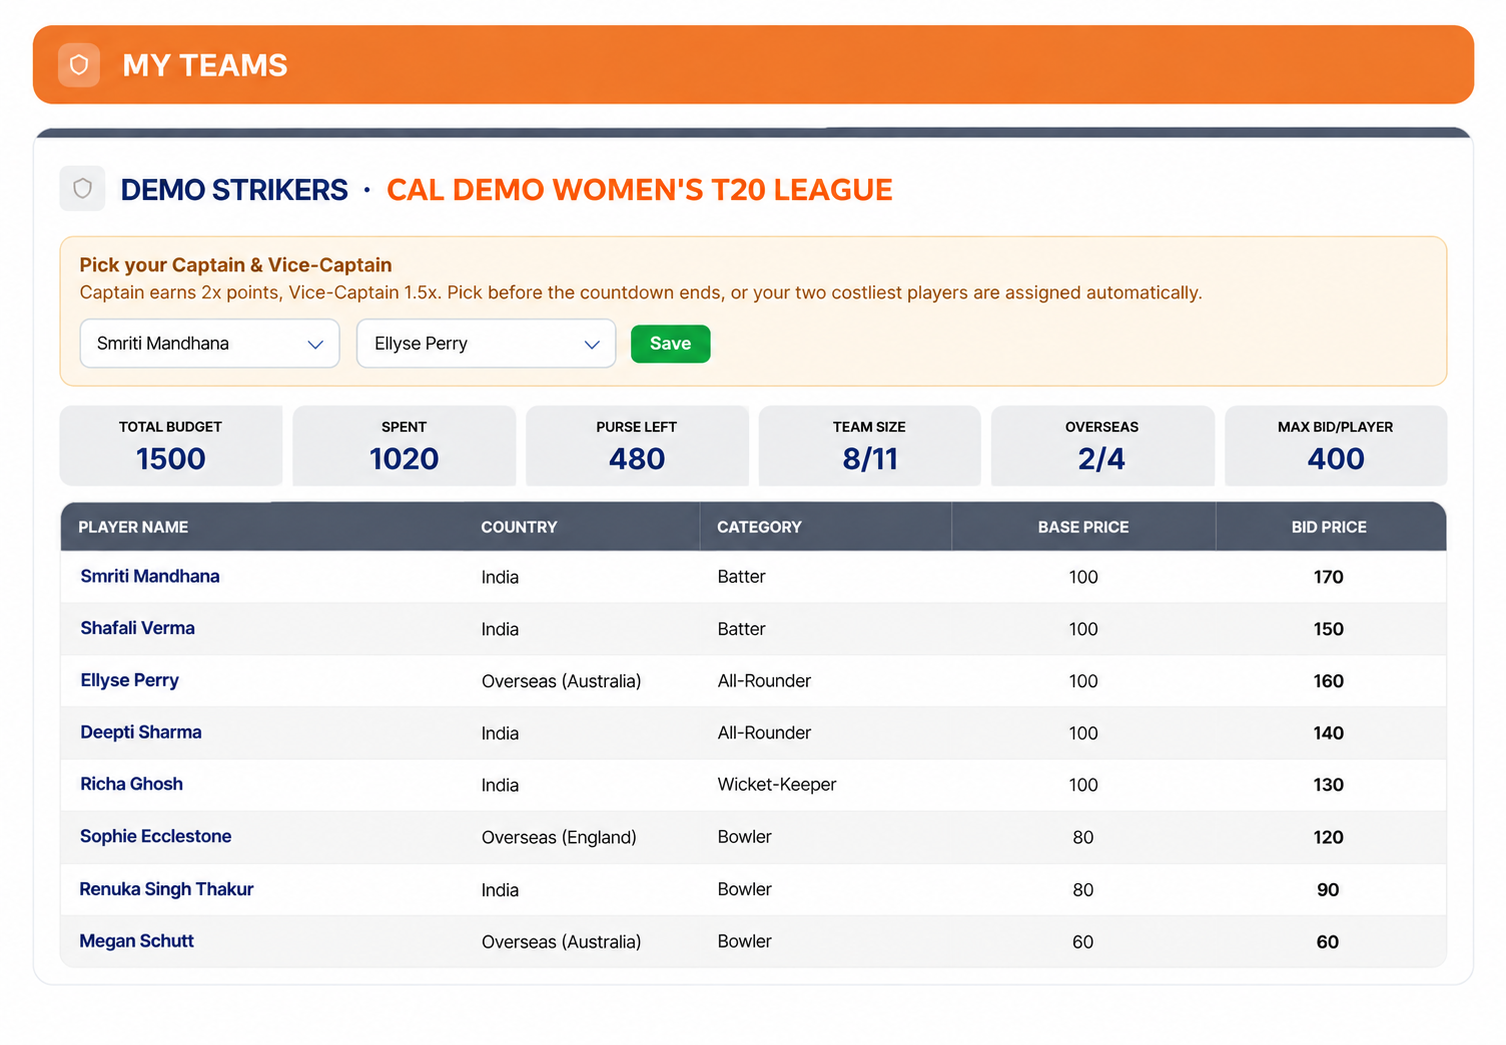Click the MY TEAMS header title
Viewport: 1506px width, 1045px height.
tap(205, 65)
